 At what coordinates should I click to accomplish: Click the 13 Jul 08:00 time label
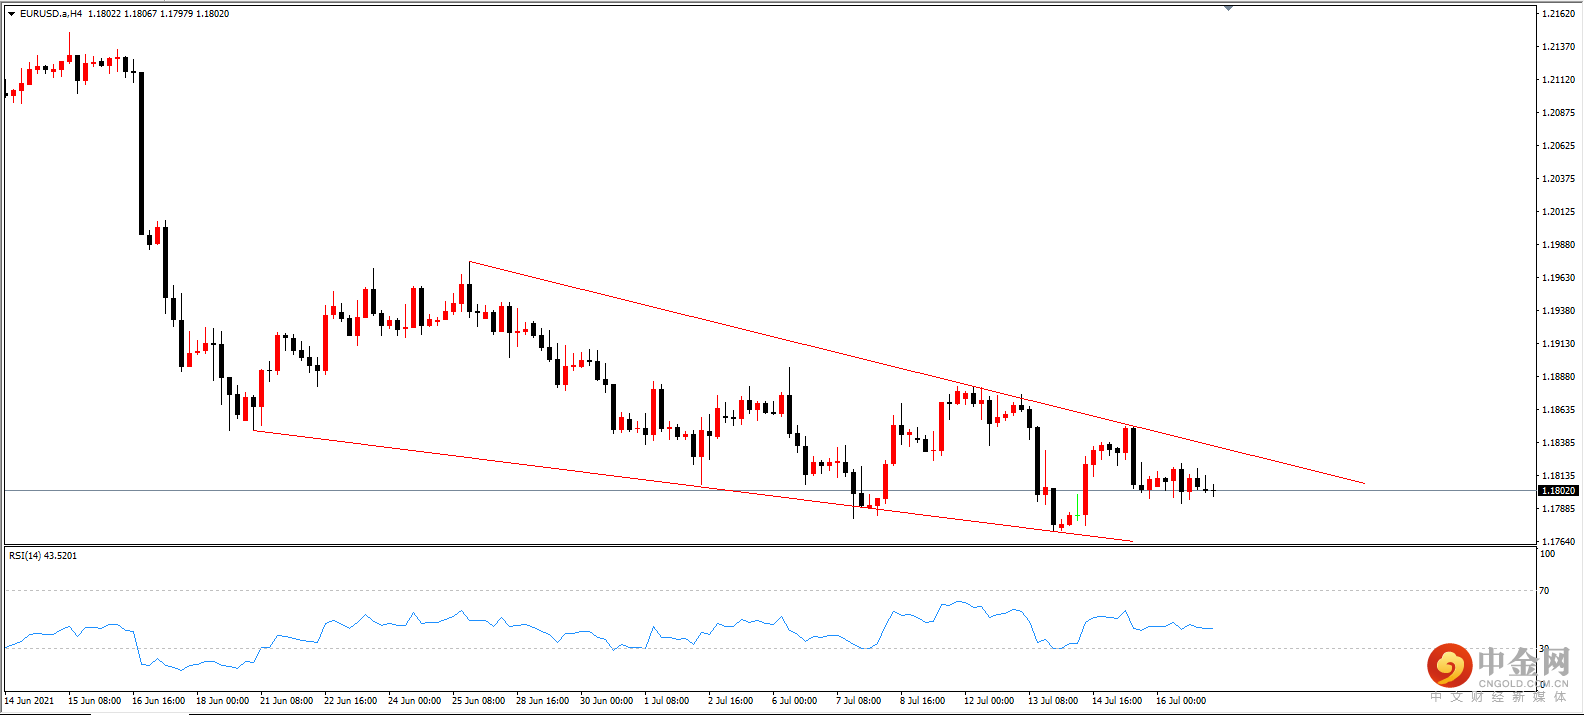pyautogui.click(x=1053, y=701)
